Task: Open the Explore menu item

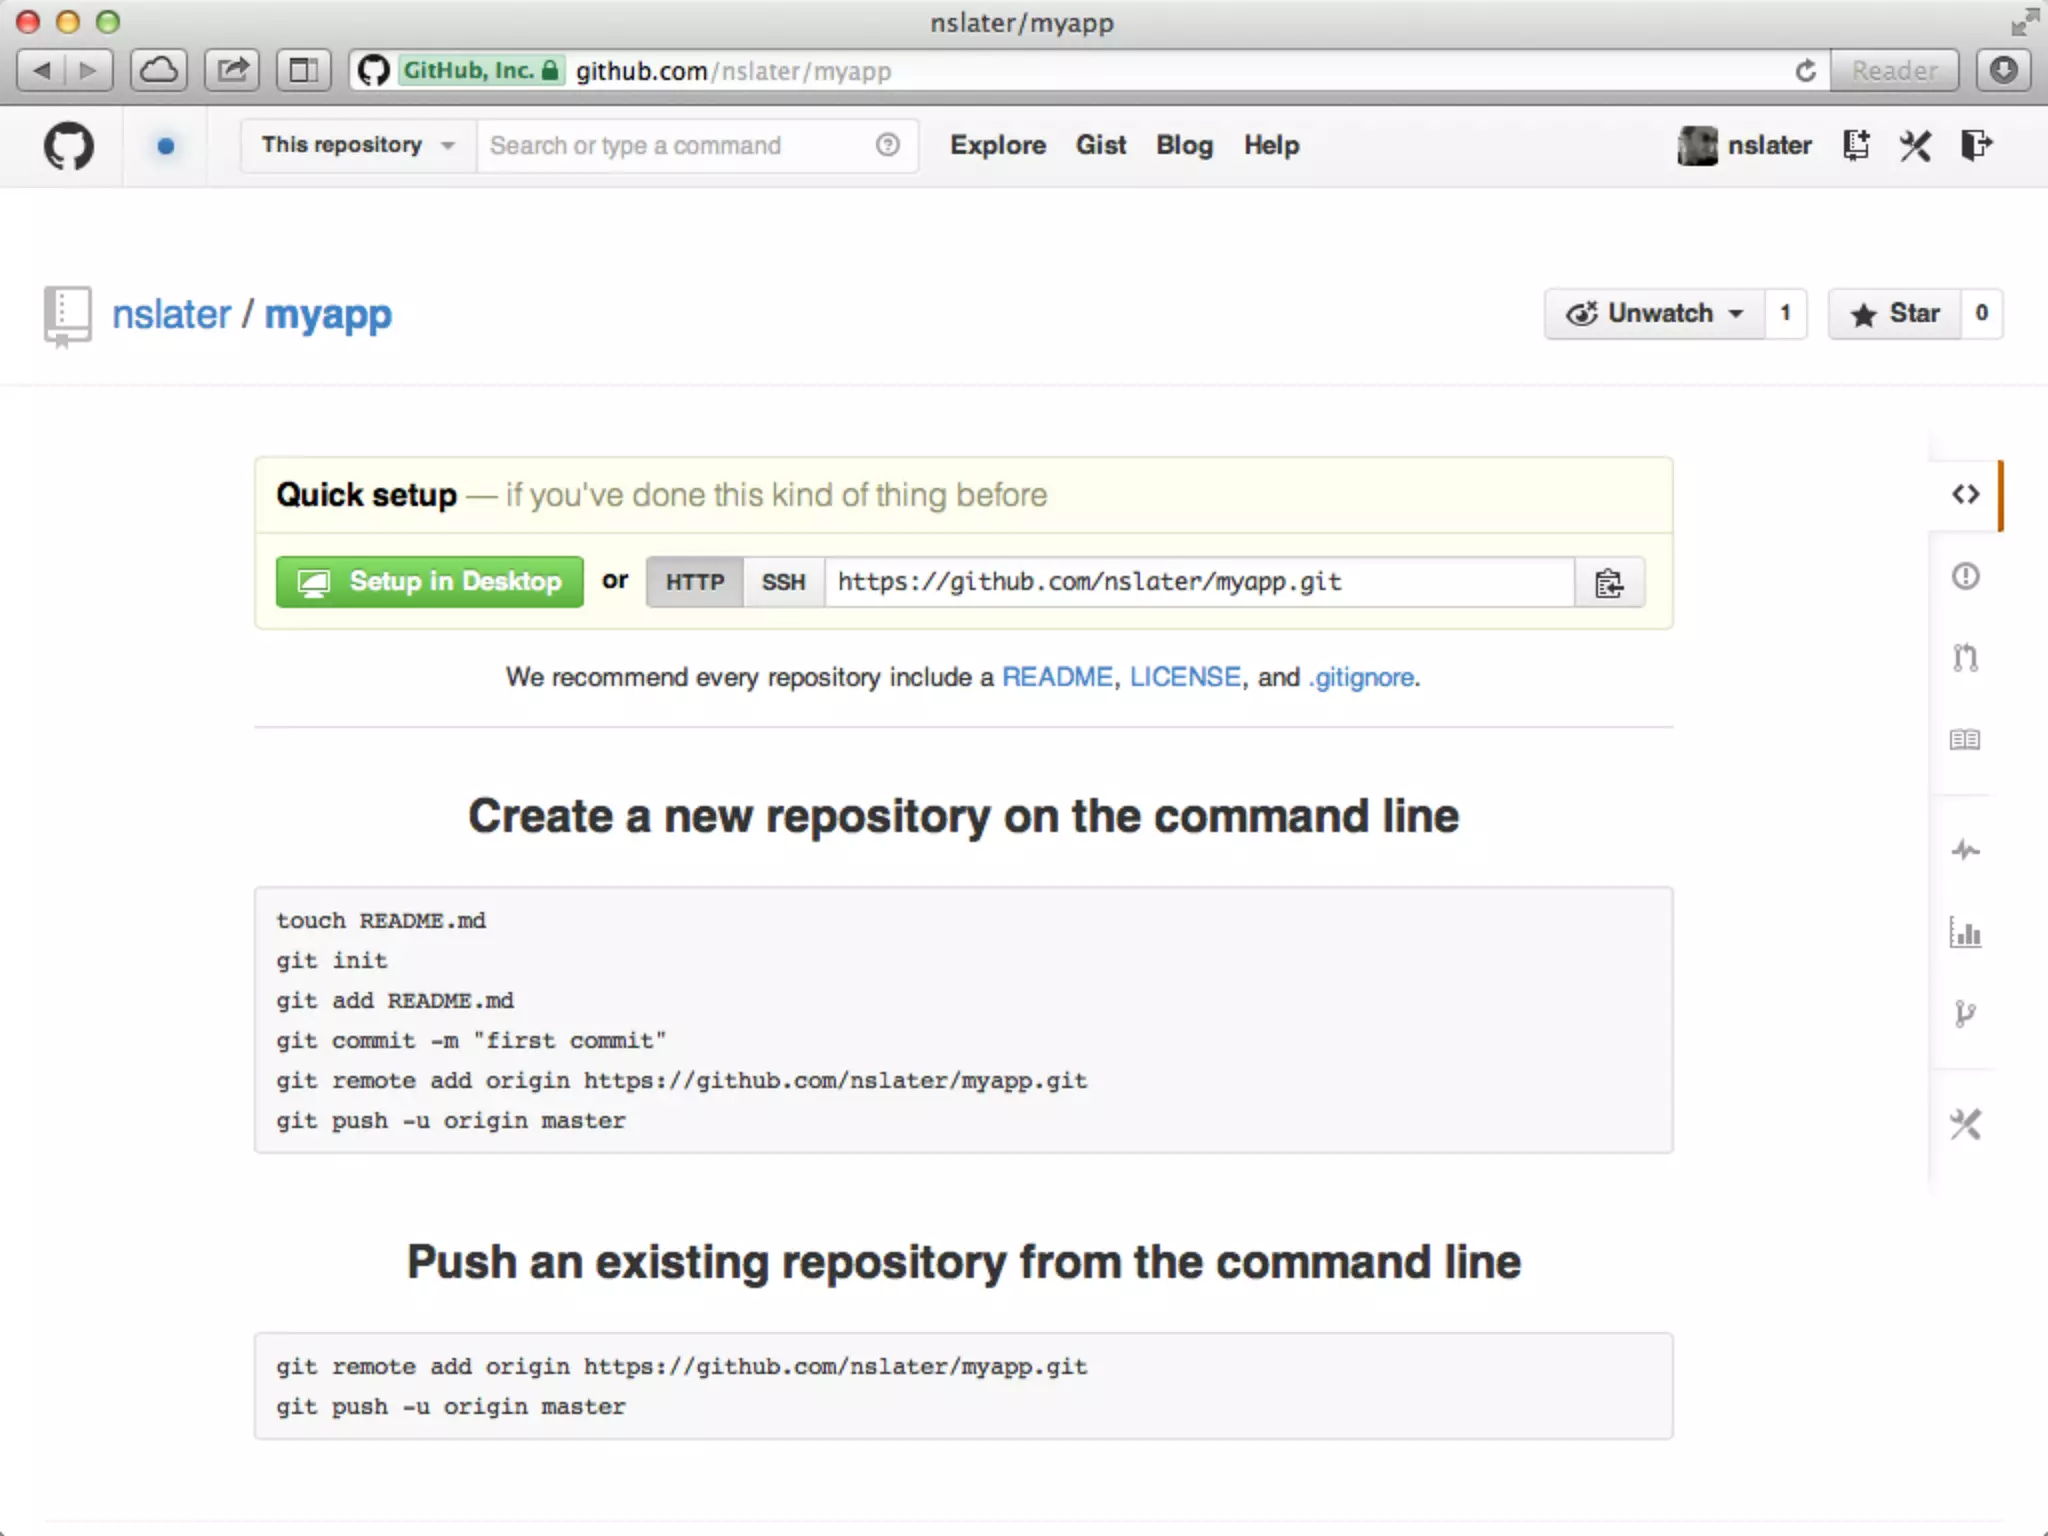Action: point(997,146)
